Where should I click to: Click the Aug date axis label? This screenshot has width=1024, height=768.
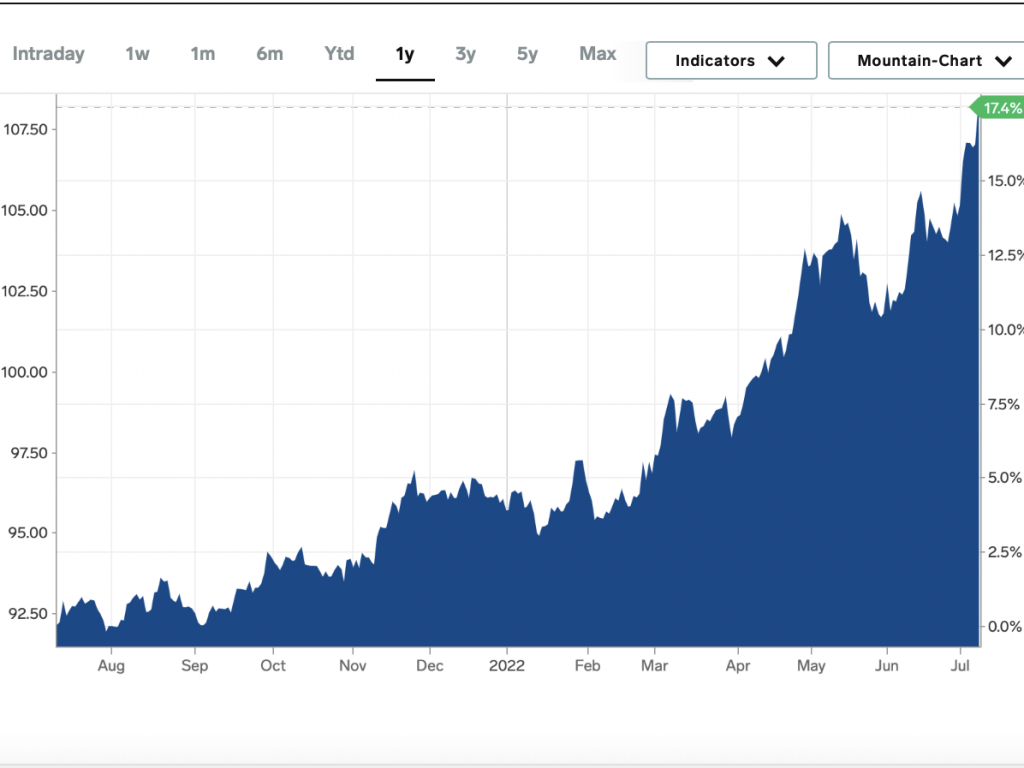coord(111,666)
